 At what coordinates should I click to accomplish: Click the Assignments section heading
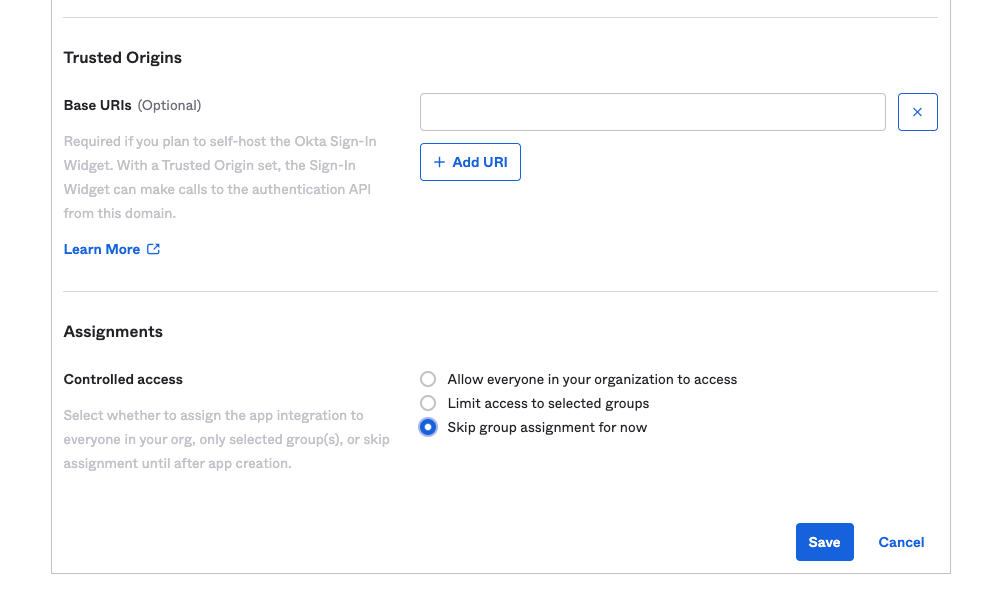pos(113,332)
